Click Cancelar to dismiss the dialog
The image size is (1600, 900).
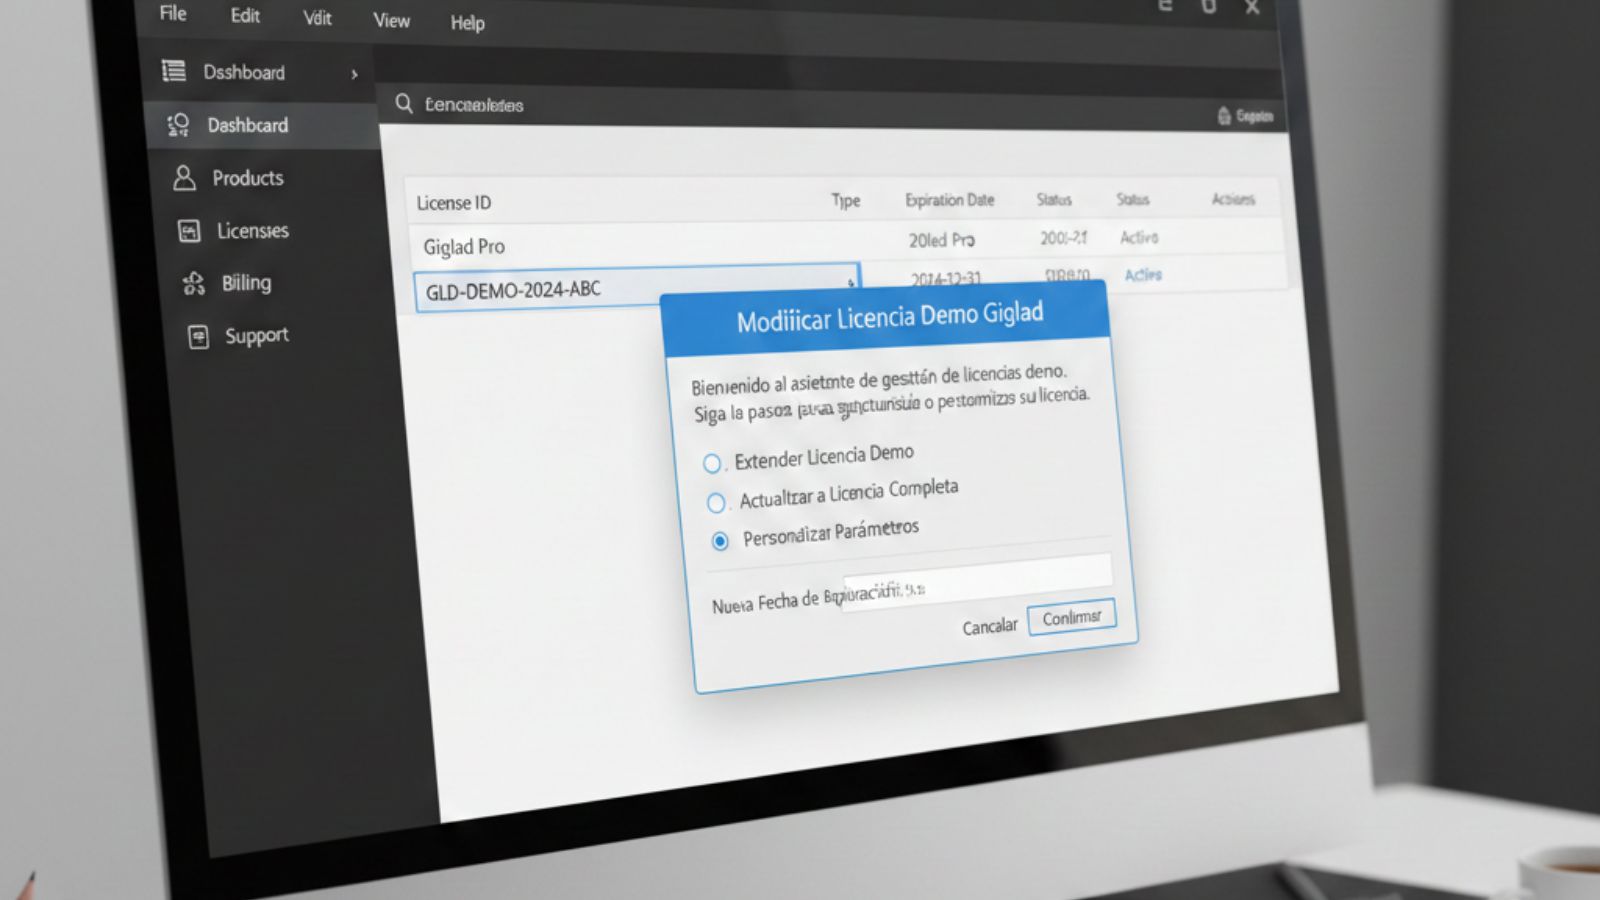(x=989, y=627)
